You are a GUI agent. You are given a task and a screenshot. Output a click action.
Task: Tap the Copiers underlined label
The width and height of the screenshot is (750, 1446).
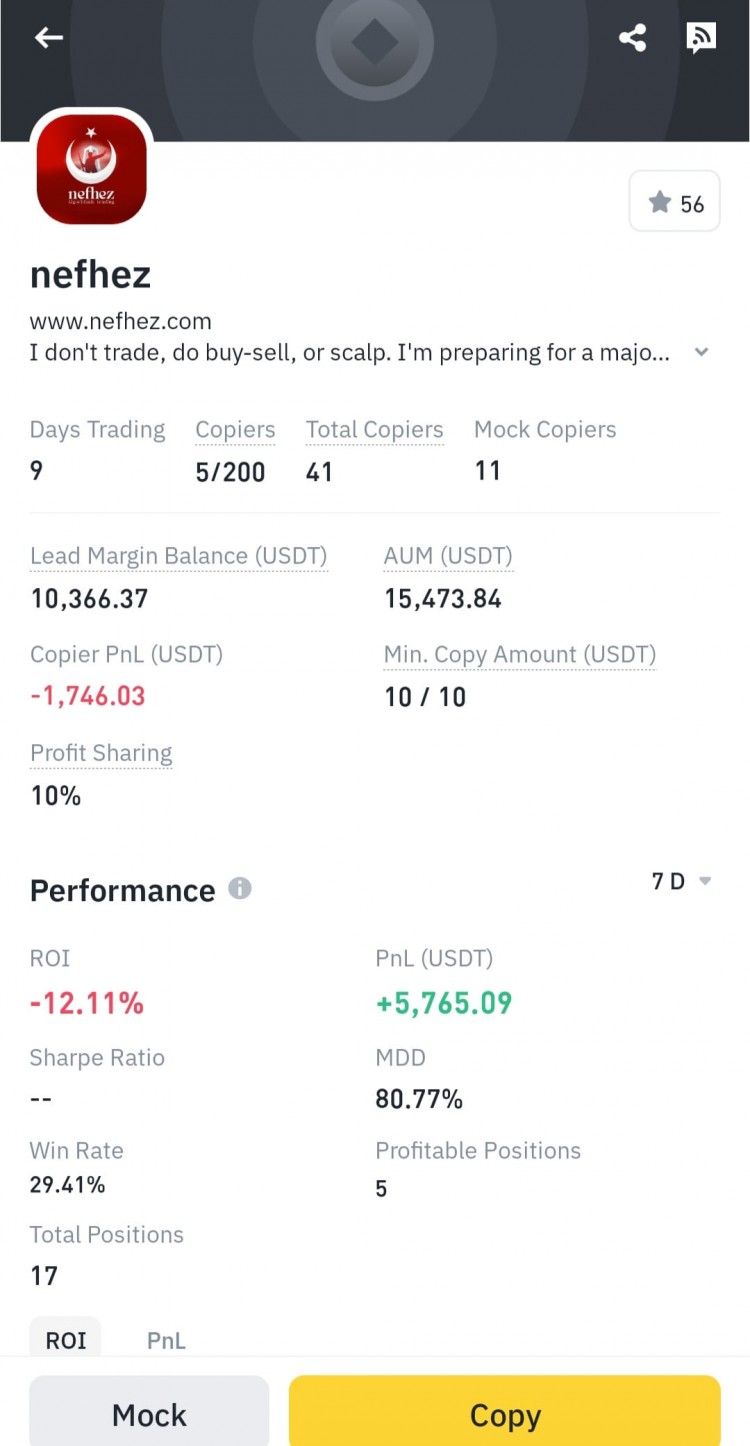point(235,430)
